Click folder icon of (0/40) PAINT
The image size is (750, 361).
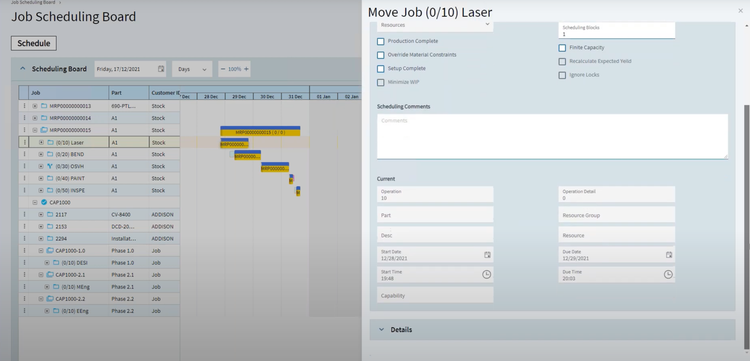[x=50, y=178]
